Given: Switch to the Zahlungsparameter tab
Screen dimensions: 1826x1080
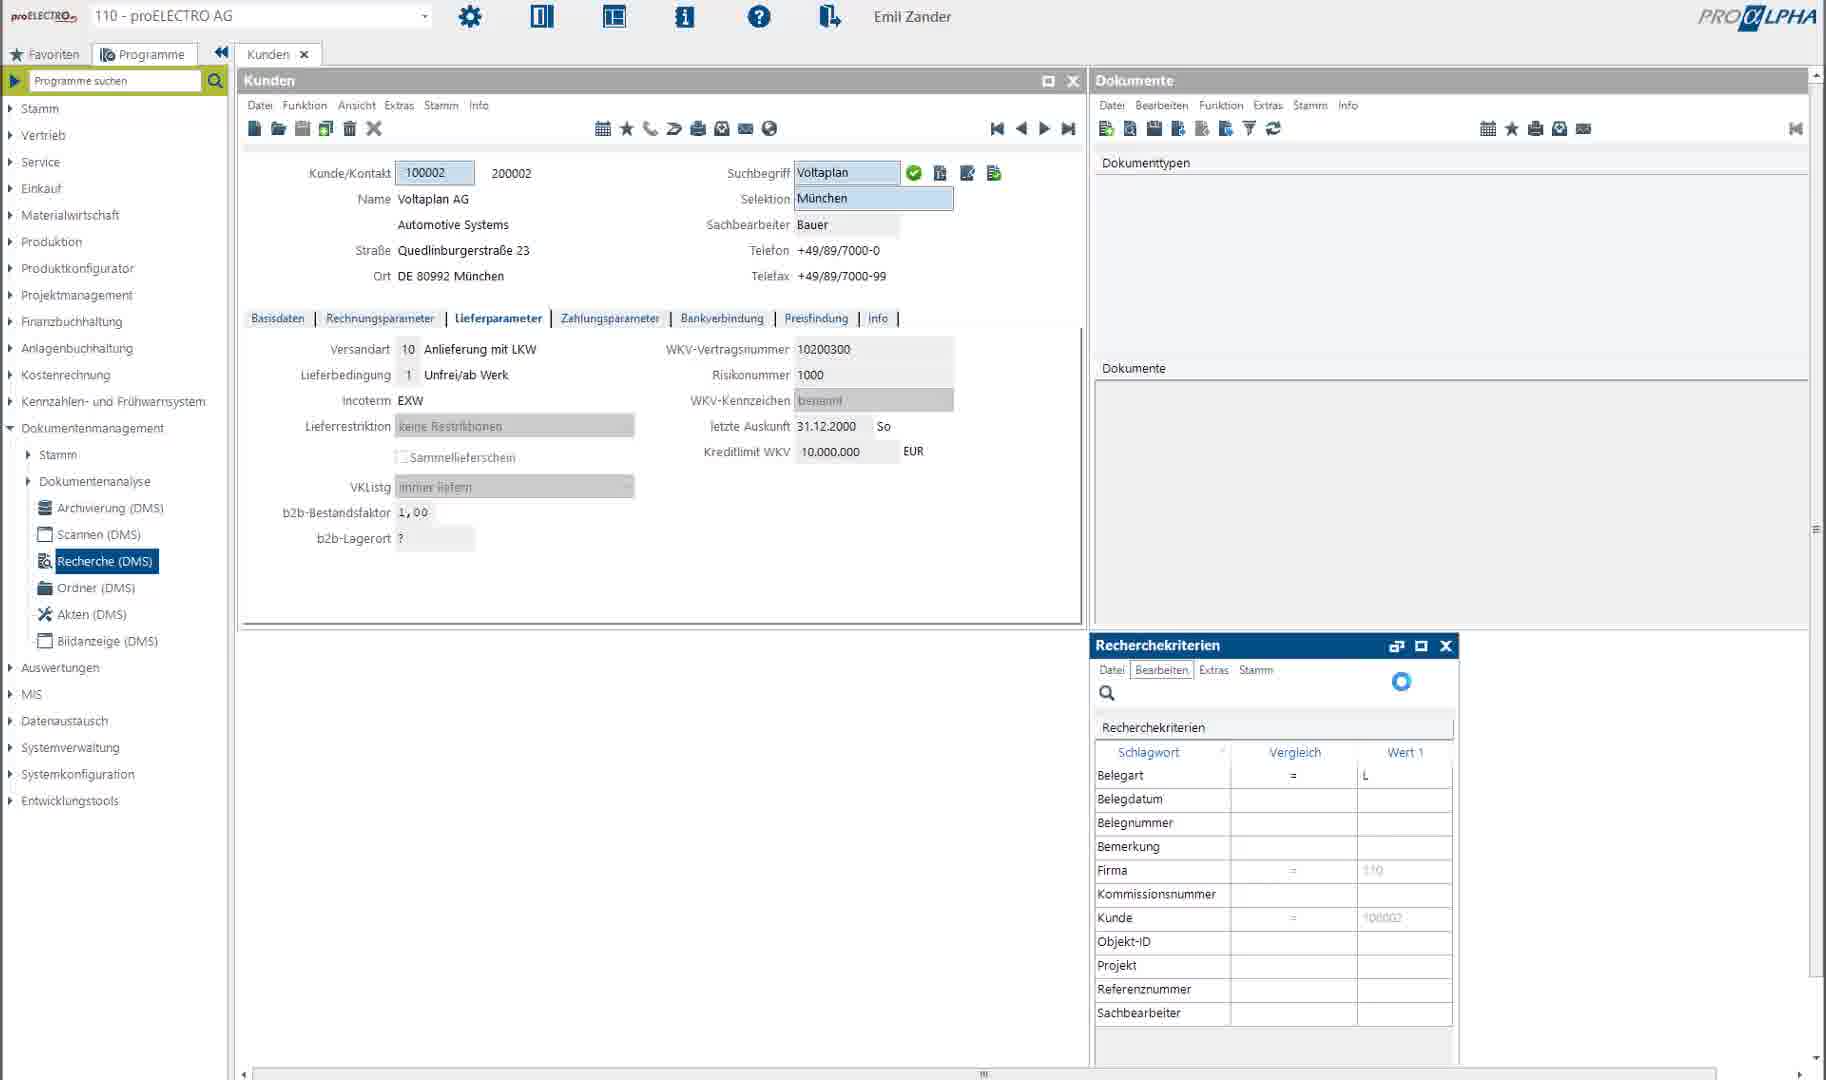Looking at the screenshot, I should (x=610, y=318).
